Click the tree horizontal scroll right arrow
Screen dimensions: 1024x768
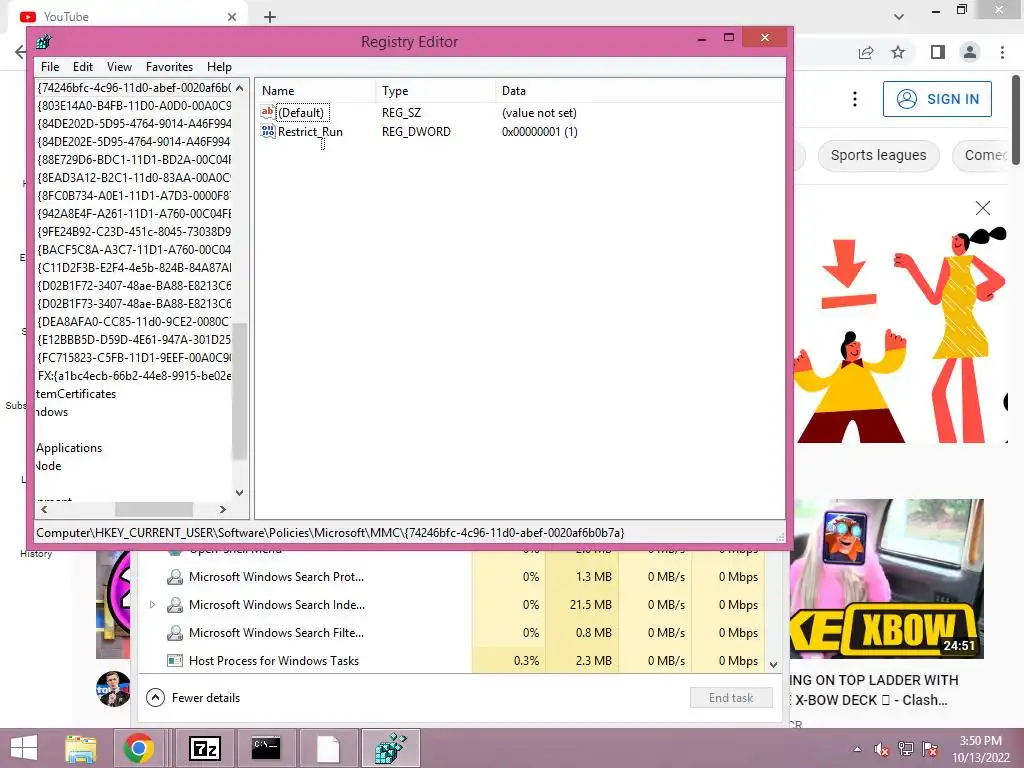tap(223, 509)
